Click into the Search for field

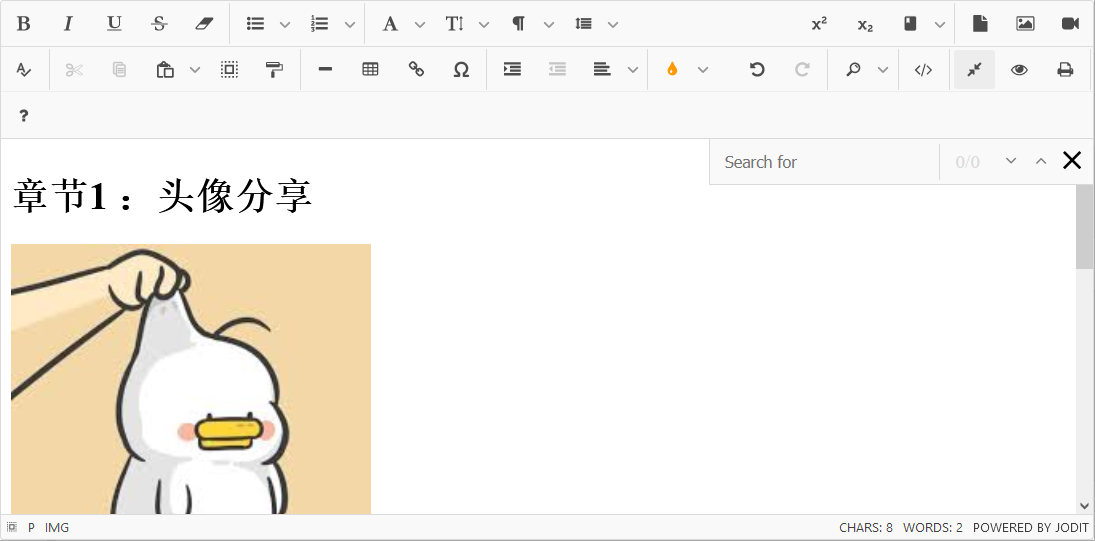point(825,162)
